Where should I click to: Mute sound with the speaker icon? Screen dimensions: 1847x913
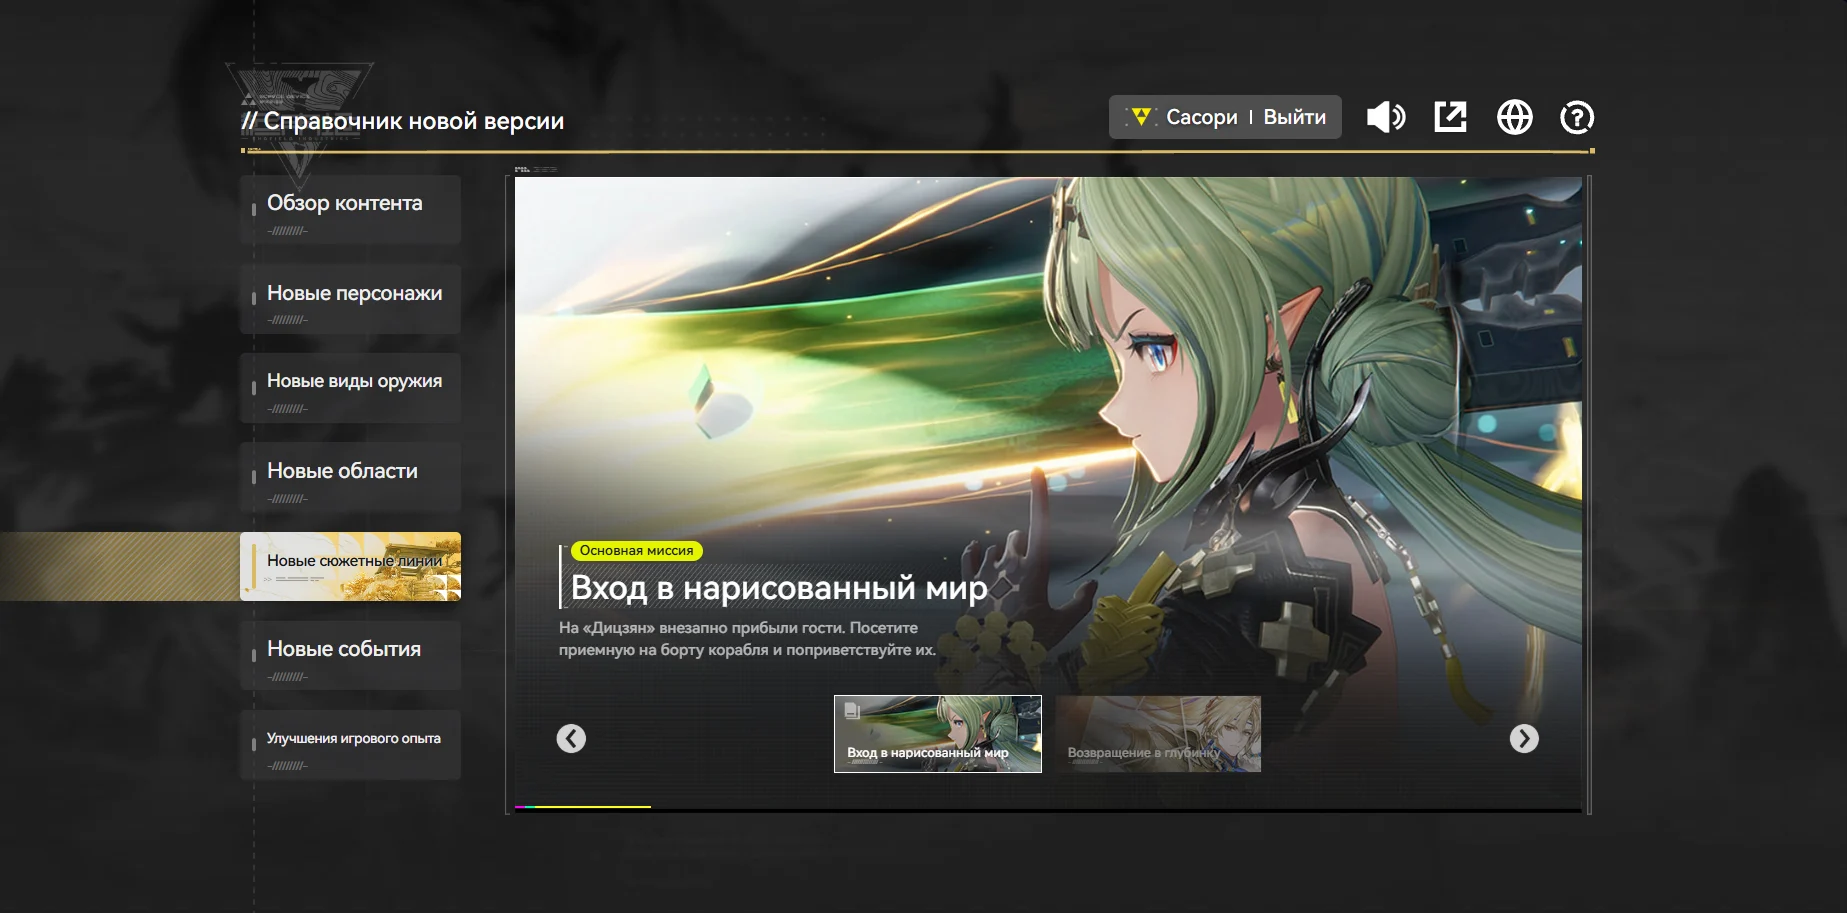point(1386,117)
